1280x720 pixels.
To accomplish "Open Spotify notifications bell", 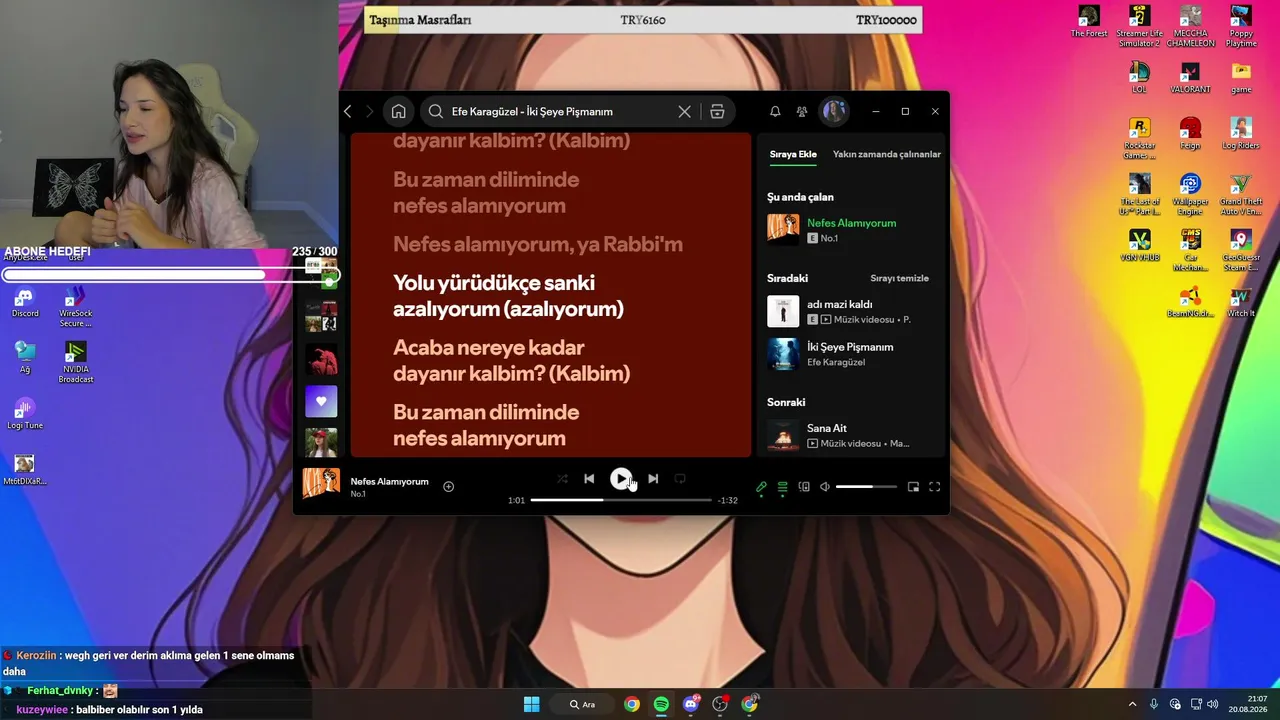I will click(x=775, y=111).
